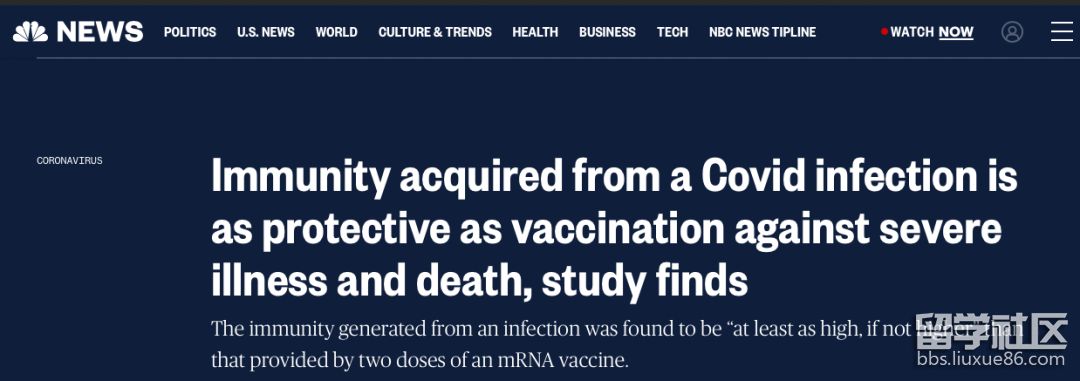The height and width of the screenshot is (381, 1080).
Task: Click the red live dot beside Watch Now
Action: [x=884, y=31]
